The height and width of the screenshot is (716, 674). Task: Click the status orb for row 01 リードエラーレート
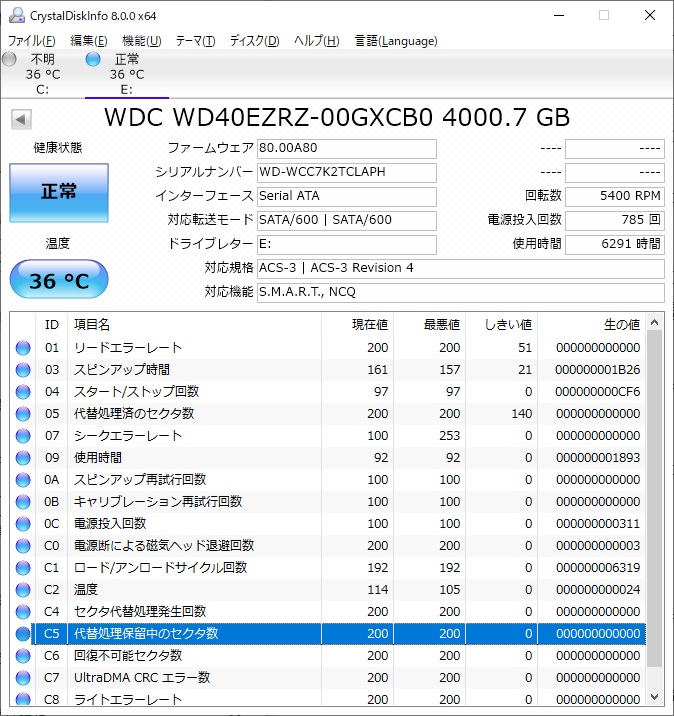(x=23, y=348)
